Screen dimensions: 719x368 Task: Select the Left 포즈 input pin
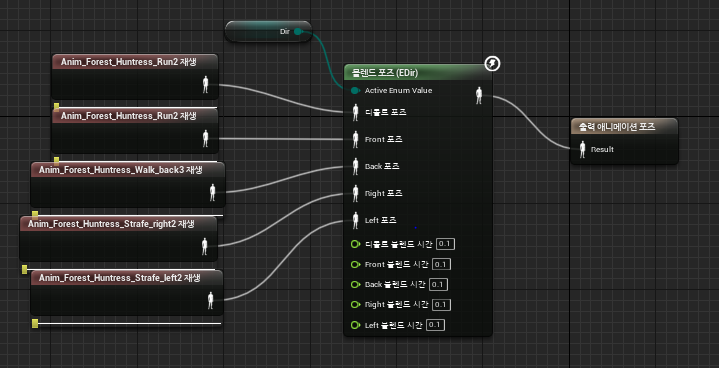click(x=355, y=220)
